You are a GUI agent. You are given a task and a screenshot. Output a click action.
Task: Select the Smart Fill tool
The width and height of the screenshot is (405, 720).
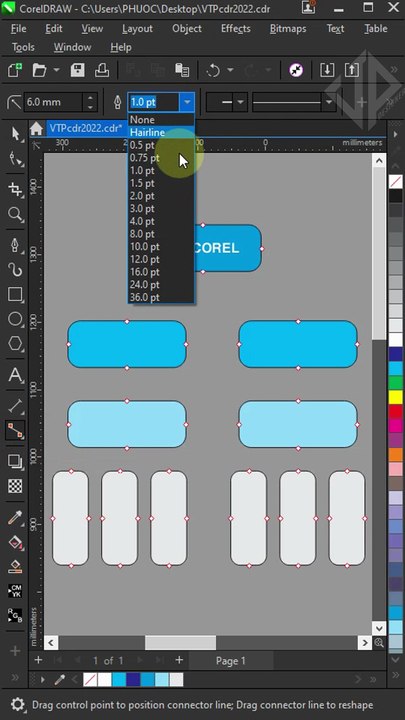click(x=16, y=566)
